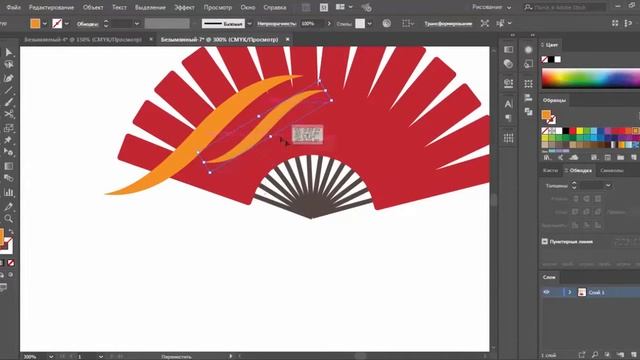Open the Просмотр menu

pos(218,7)
